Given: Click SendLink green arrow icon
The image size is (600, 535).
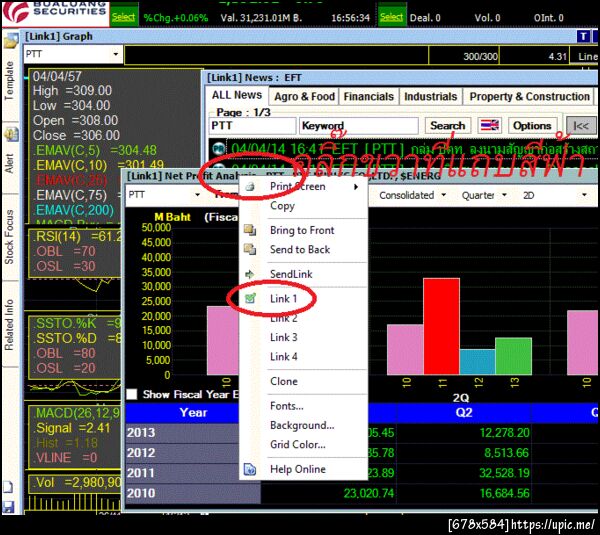Looking at the screenshot, I should [249, 274].
